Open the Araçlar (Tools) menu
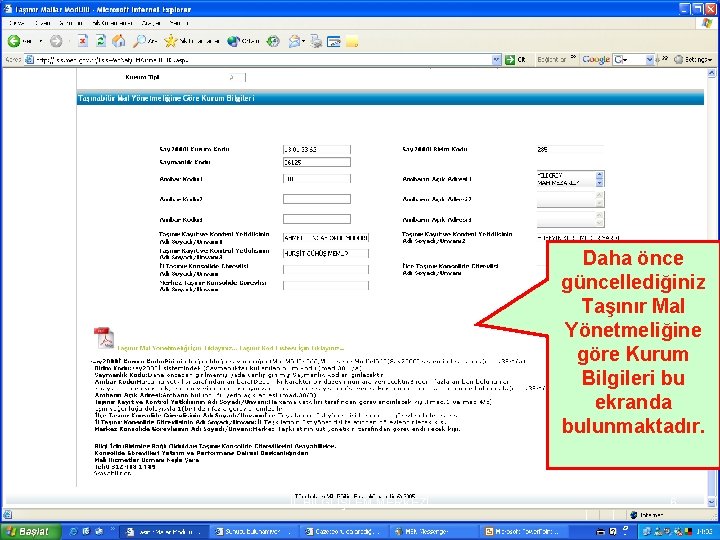 [x=151, y=22]
